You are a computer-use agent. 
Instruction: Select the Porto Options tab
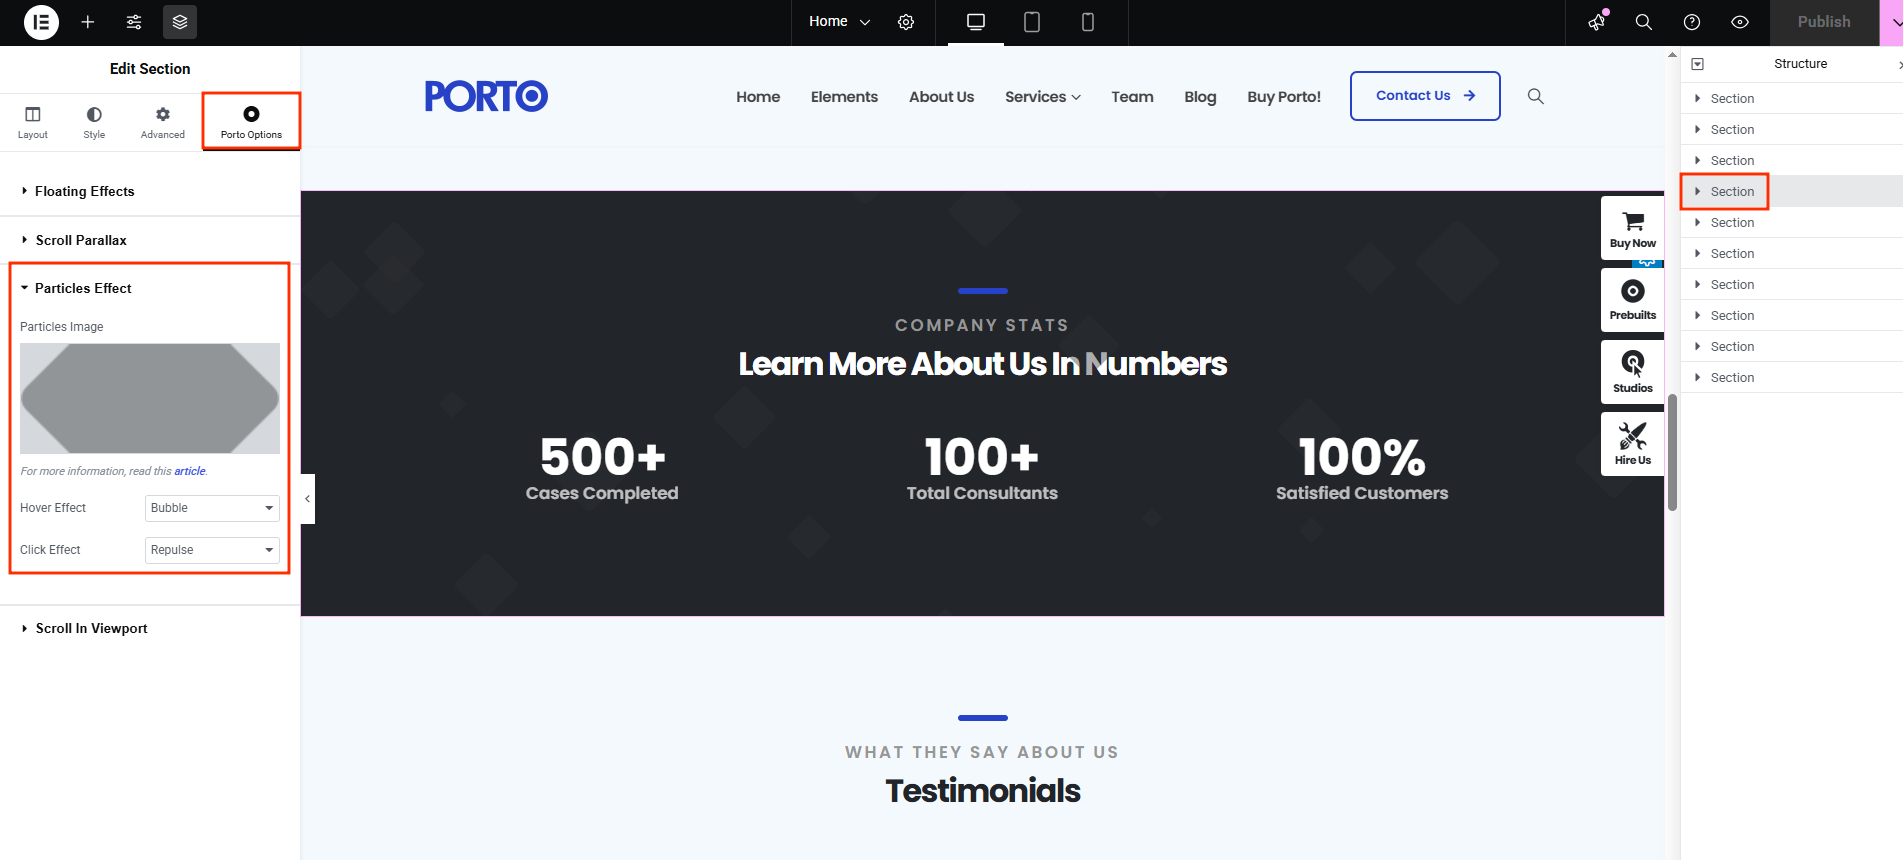coord(251,122)
